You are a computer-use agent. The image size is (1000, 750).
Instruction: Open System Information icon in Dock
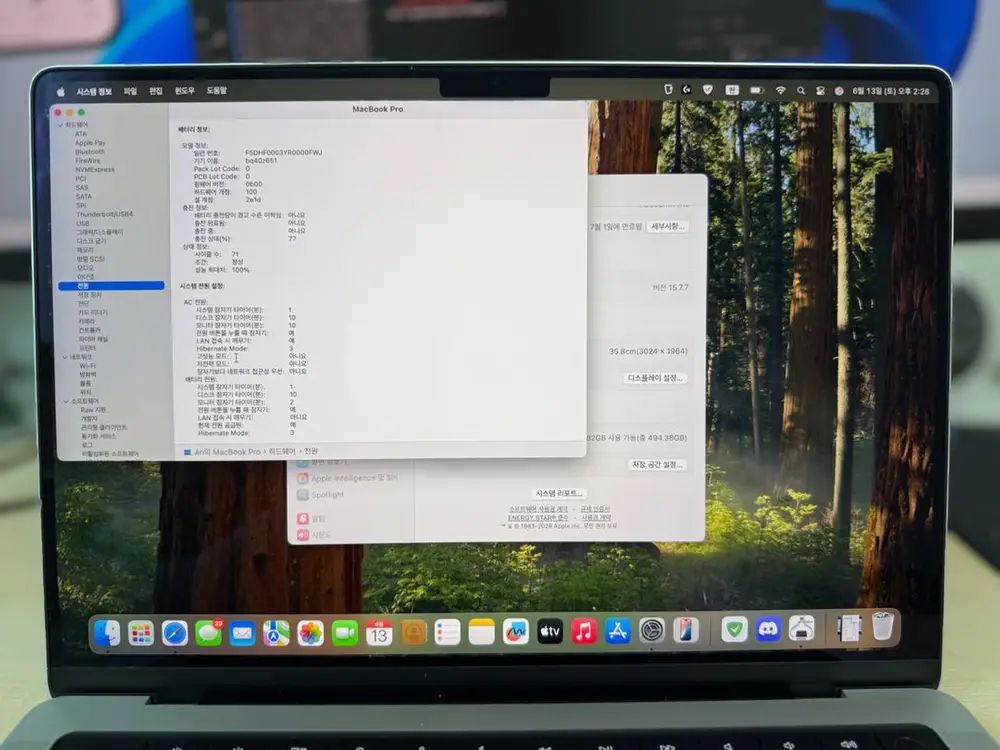pos(802,629)
